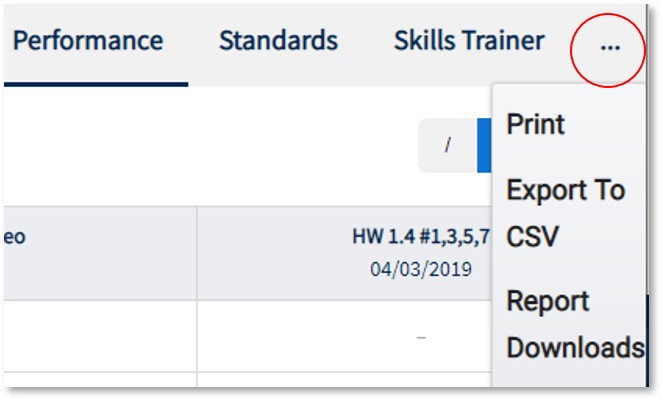Click the slash view toggle button
Screen dimensions: 662x400
pyautogui.click(x=447, y=145)
